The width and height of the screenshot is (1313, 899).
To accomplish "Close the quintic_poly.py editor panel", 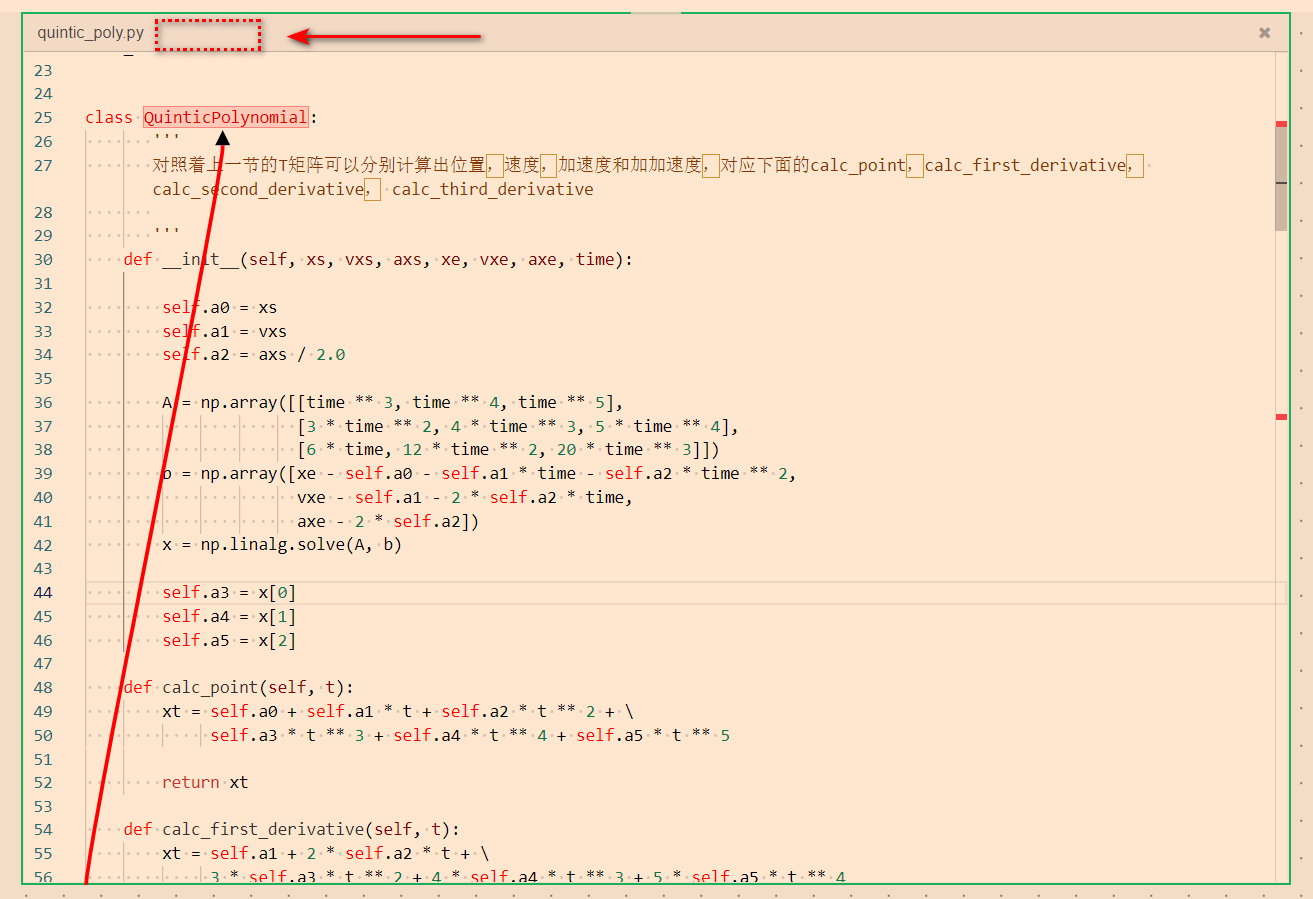I will point(1264,33).
